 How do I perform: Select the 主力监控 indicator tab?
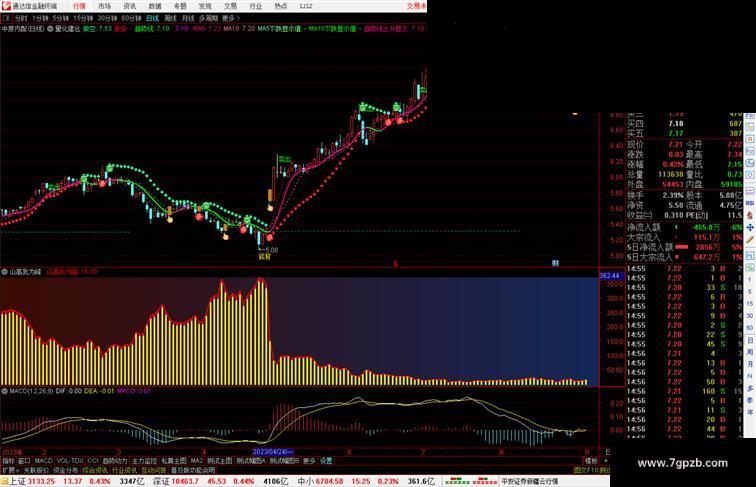[x=144, y=461]
